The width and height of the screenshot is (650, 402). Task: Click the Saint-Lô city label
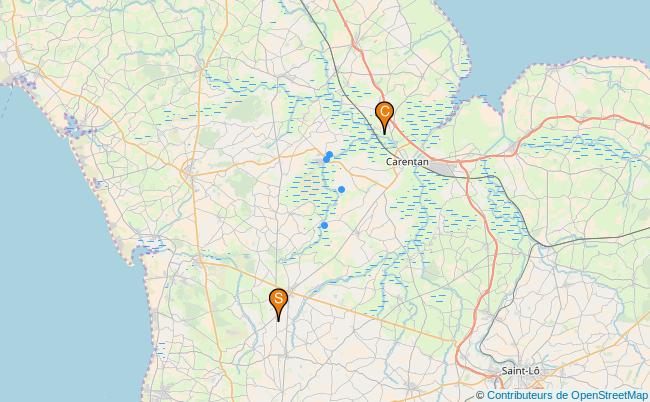click(x=520, y=371)
